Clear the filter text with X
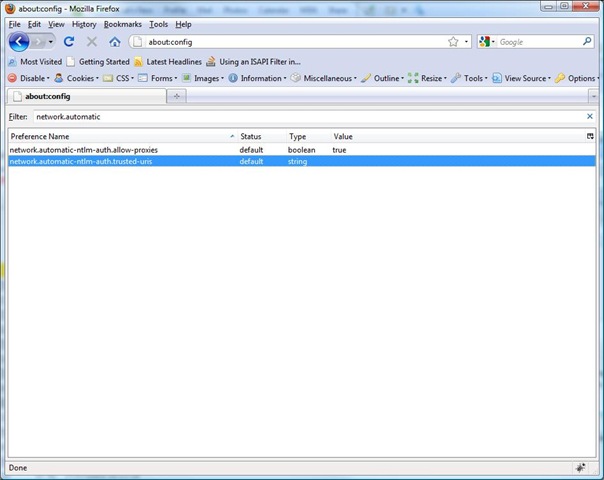The height and width of the screenshot is (480, 604). click(x=590, y=116)
